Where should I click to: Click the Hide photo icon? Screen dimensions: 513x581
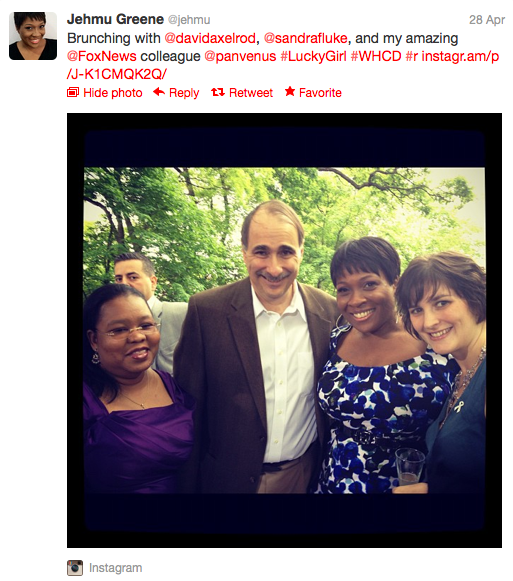click(x=73, y=92)
